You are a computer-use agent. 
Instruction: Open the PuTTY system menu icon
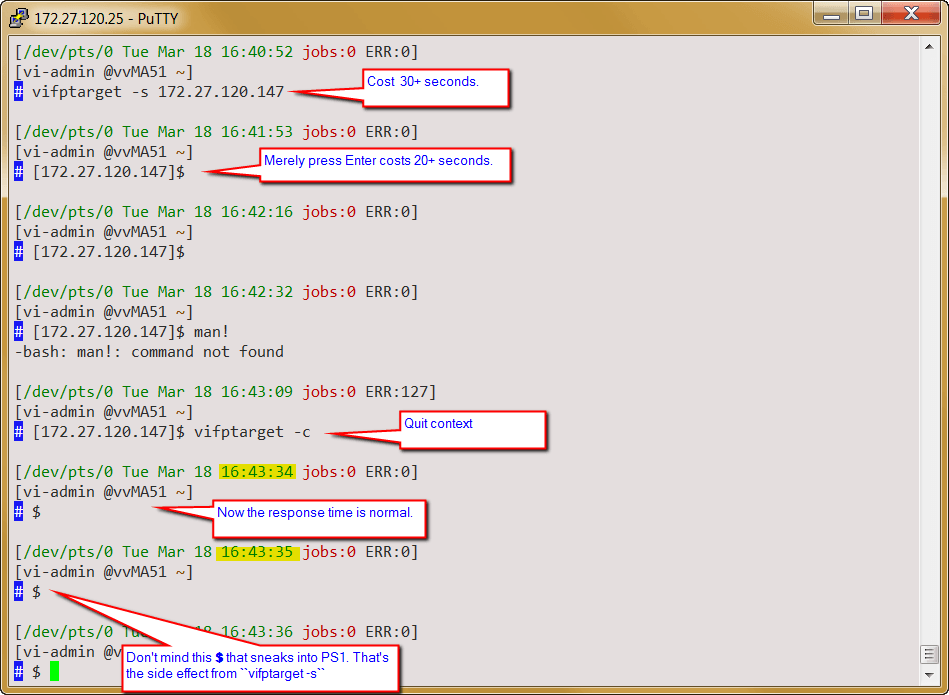tap(18, 15)
